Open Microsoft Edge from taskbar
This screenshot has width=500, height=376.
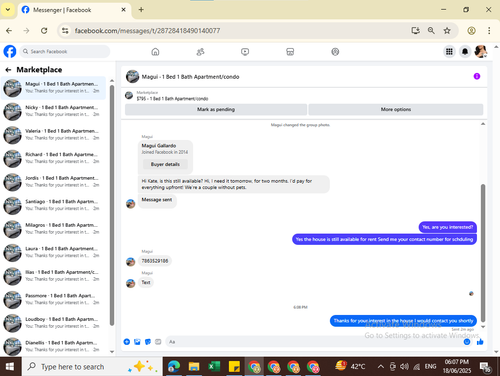click(174, 367)
